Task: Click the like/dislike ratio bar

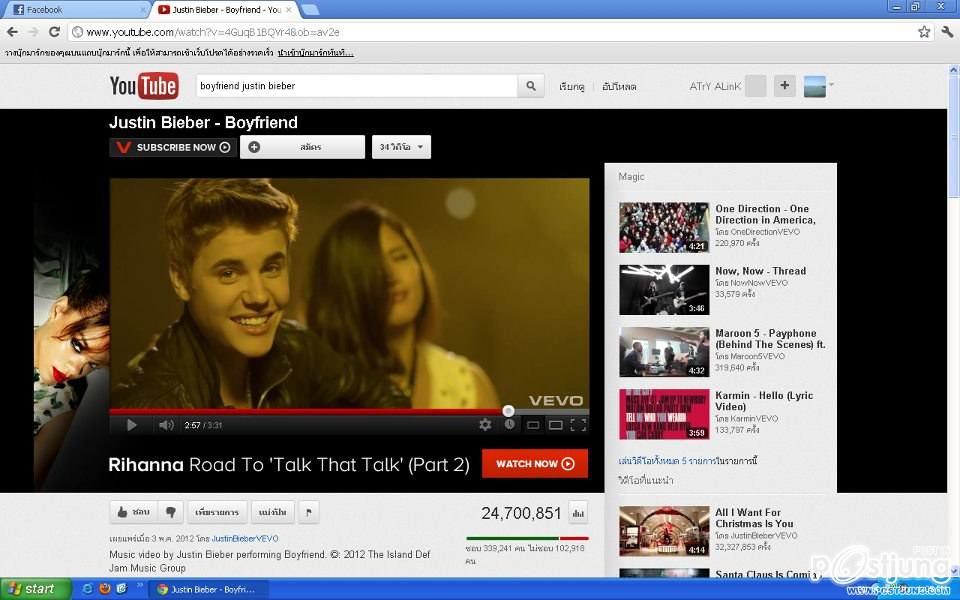Action: point(527,538)
